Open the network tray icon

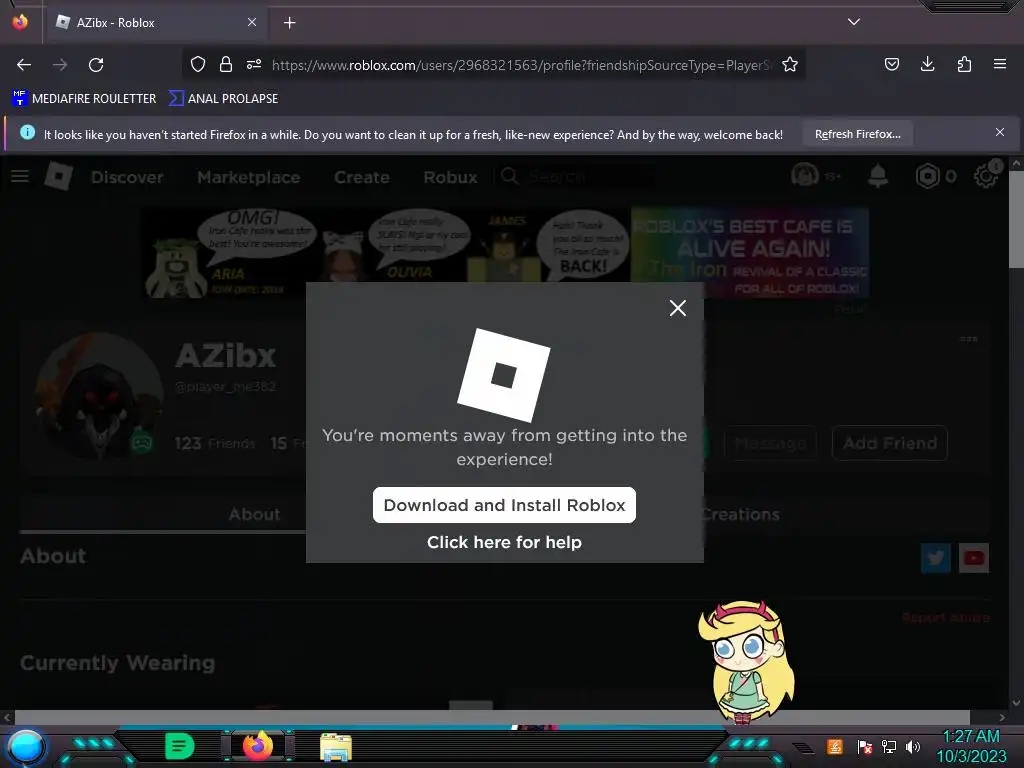pos(888,746)
